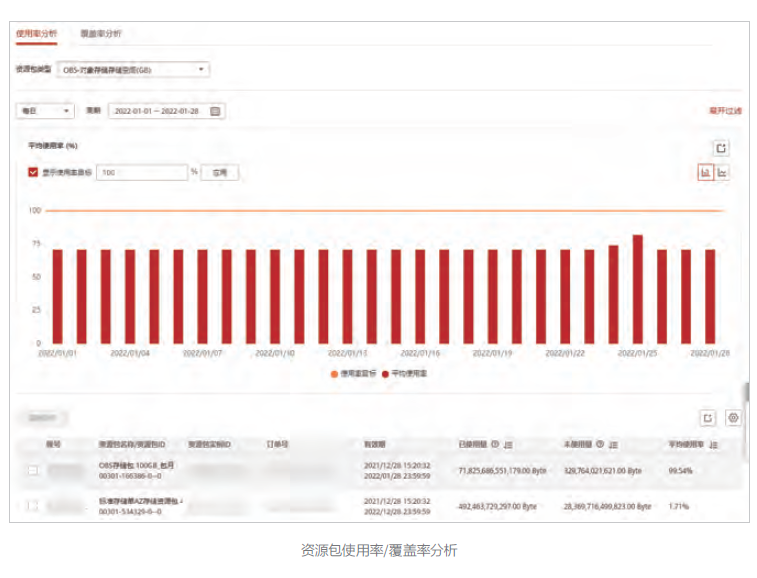This screenshot has width=757, height=578.
Task: Click the tallest bar near 2022/01/25
Action: (x=637, y=289)
